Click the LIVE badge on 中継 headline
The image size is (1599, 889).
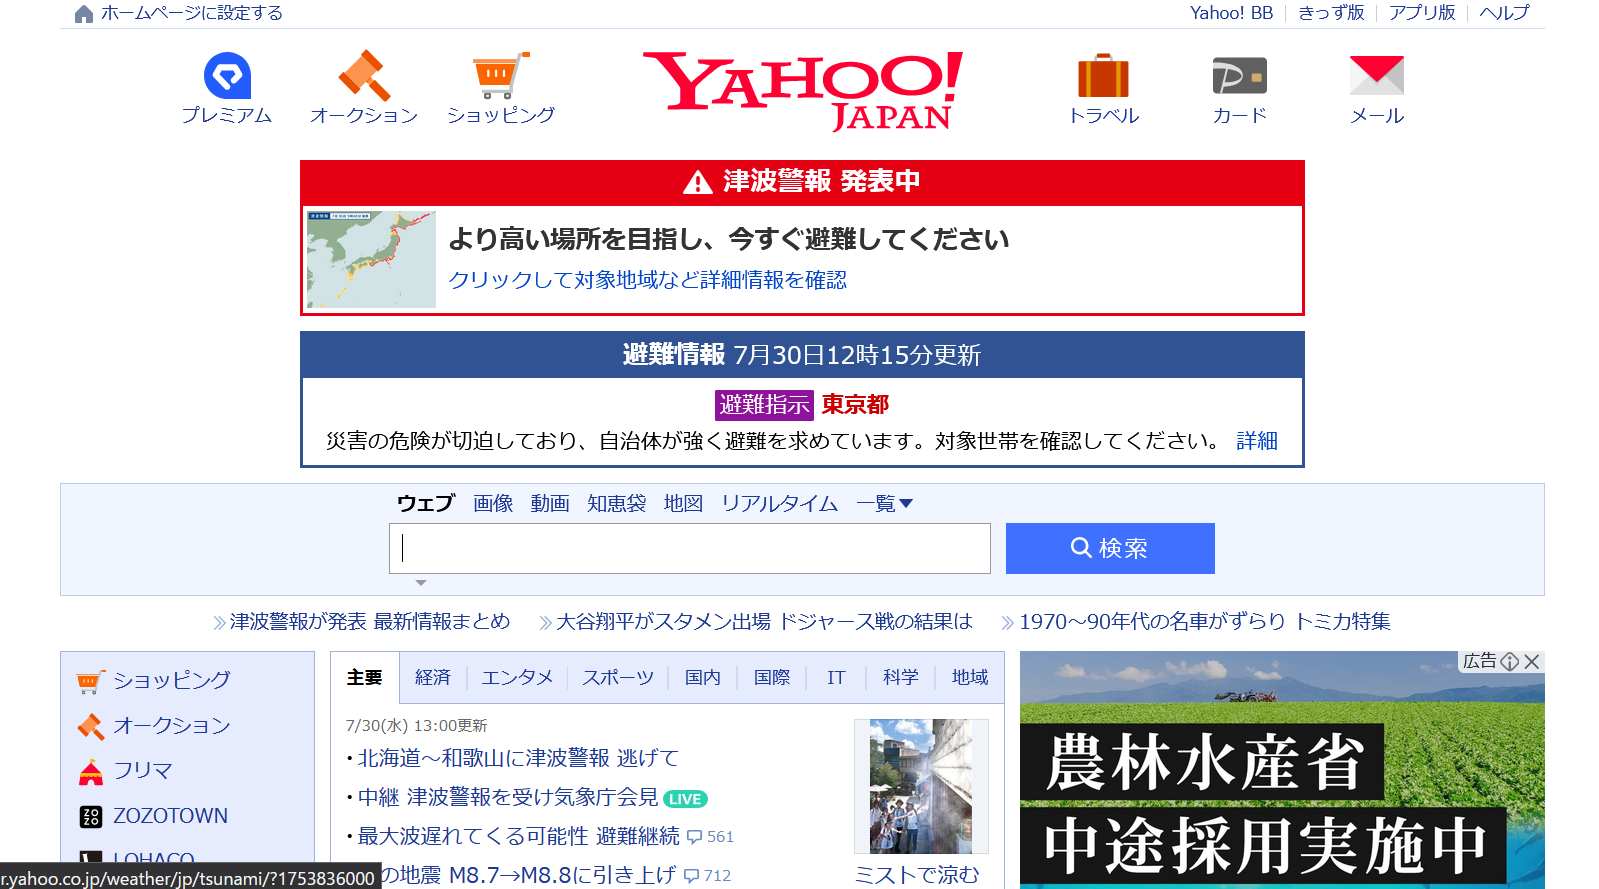[x=685, y=799]
